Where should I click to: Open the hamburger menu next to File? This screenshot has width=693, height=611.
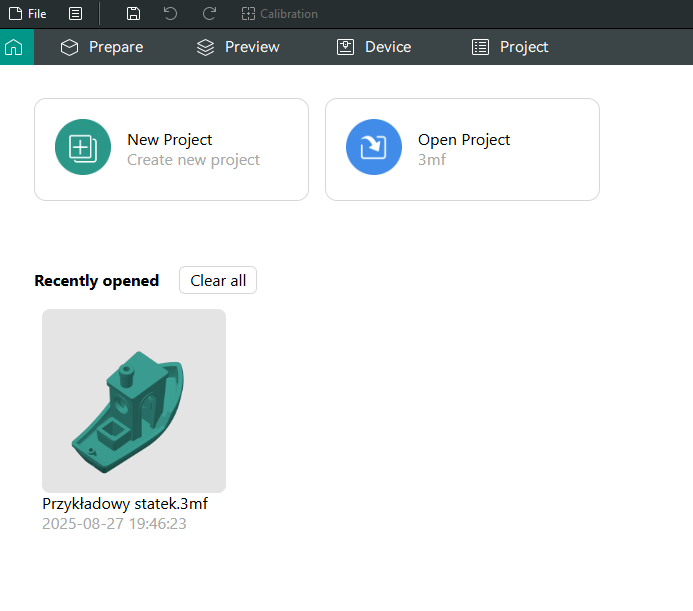76,14
